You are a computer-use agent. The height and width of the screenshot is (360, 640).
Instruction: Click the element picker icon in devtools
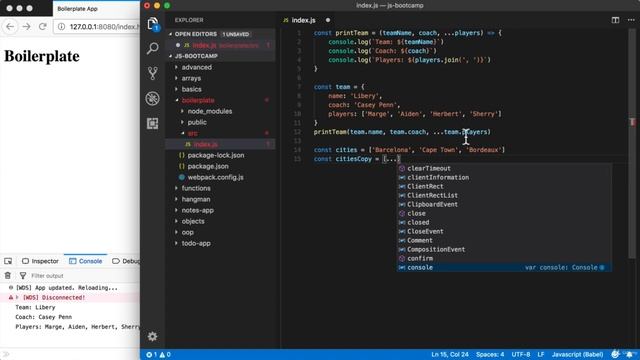click(8, 261)
